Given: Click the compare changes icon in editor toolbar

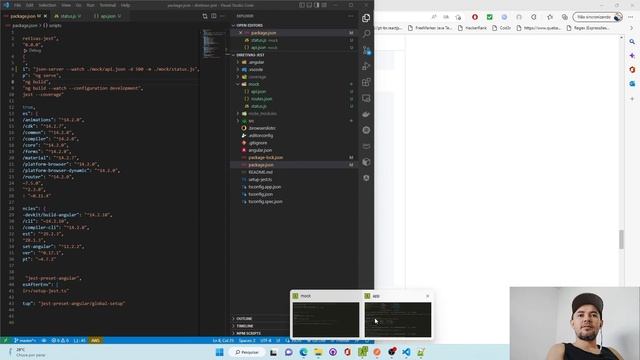Looking at the screenshot, I should [205, 16].
